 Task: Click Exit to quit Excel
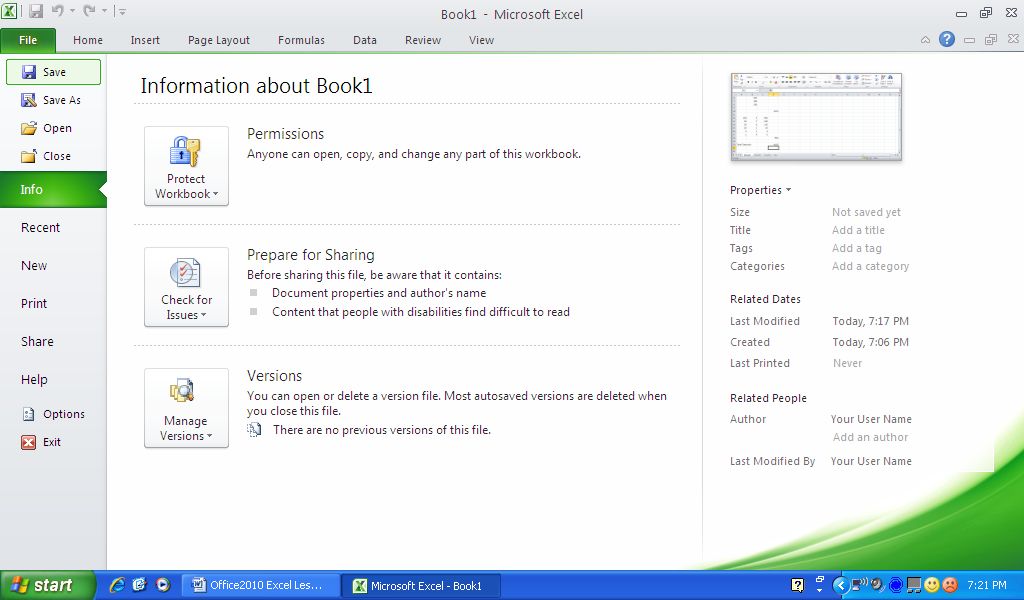(41, 442)
